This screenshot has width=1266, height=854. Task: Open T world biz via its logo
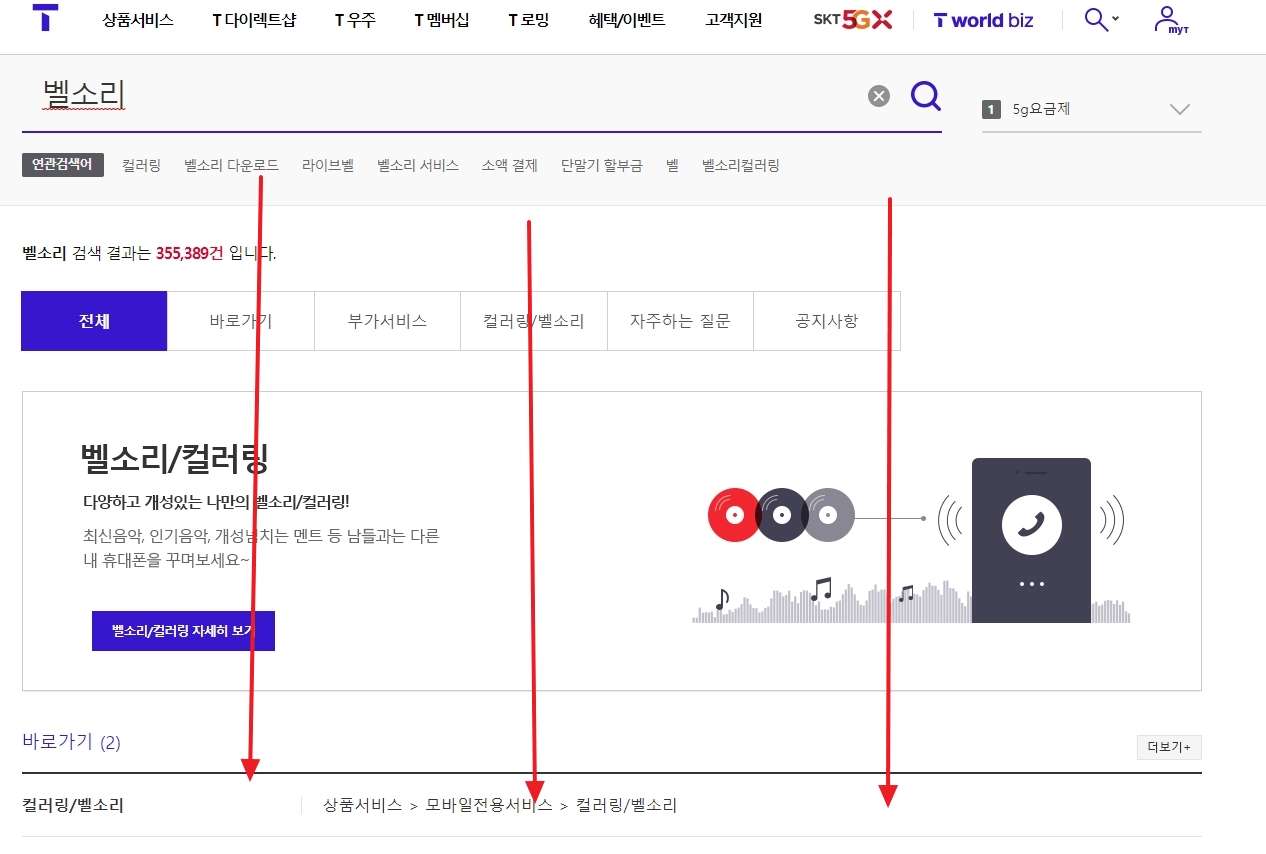click(x=983, y=18)
